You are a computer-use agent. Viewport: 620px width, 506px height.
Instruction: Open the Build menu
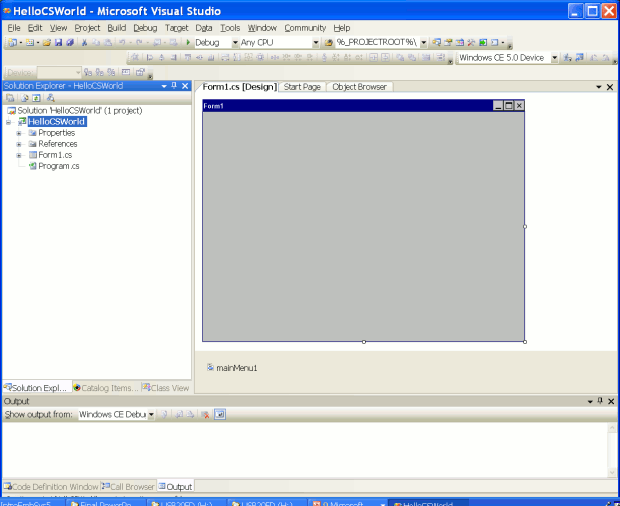coord(117,28)
